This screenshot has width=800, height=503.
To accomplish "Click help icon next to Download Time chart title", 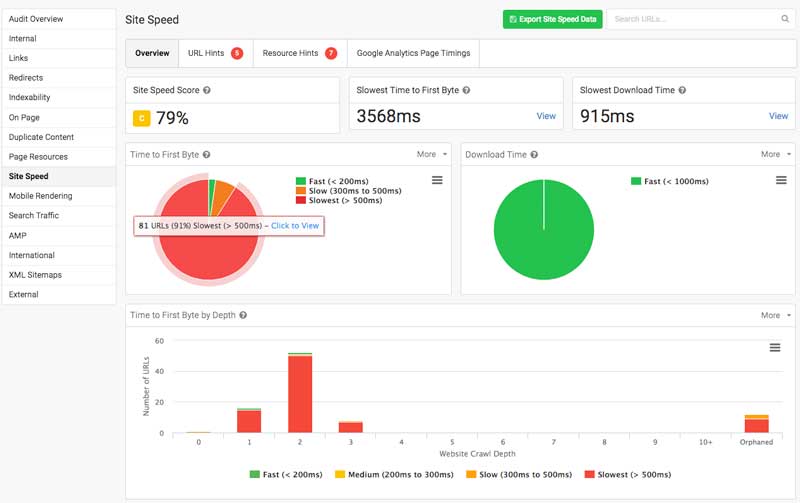I will pyautogui.click(x=535, y=155).
